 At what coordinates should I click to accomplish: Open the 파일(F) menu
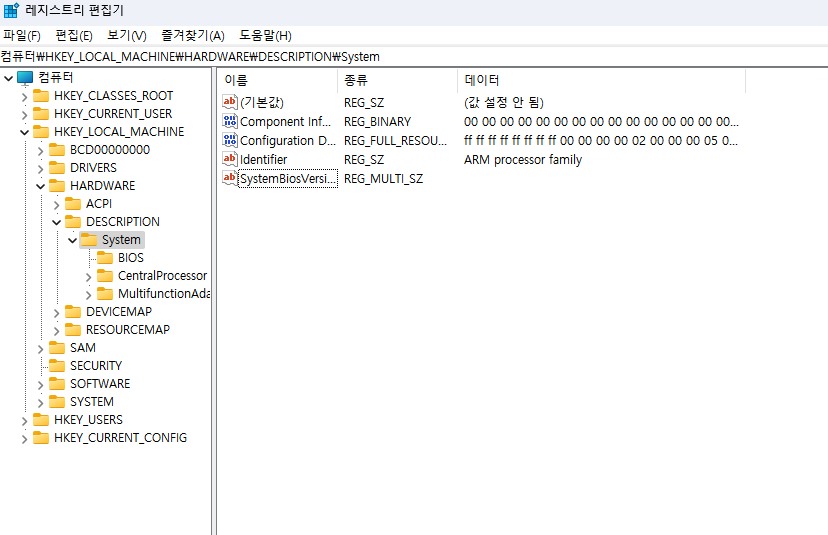pos(21,35)
